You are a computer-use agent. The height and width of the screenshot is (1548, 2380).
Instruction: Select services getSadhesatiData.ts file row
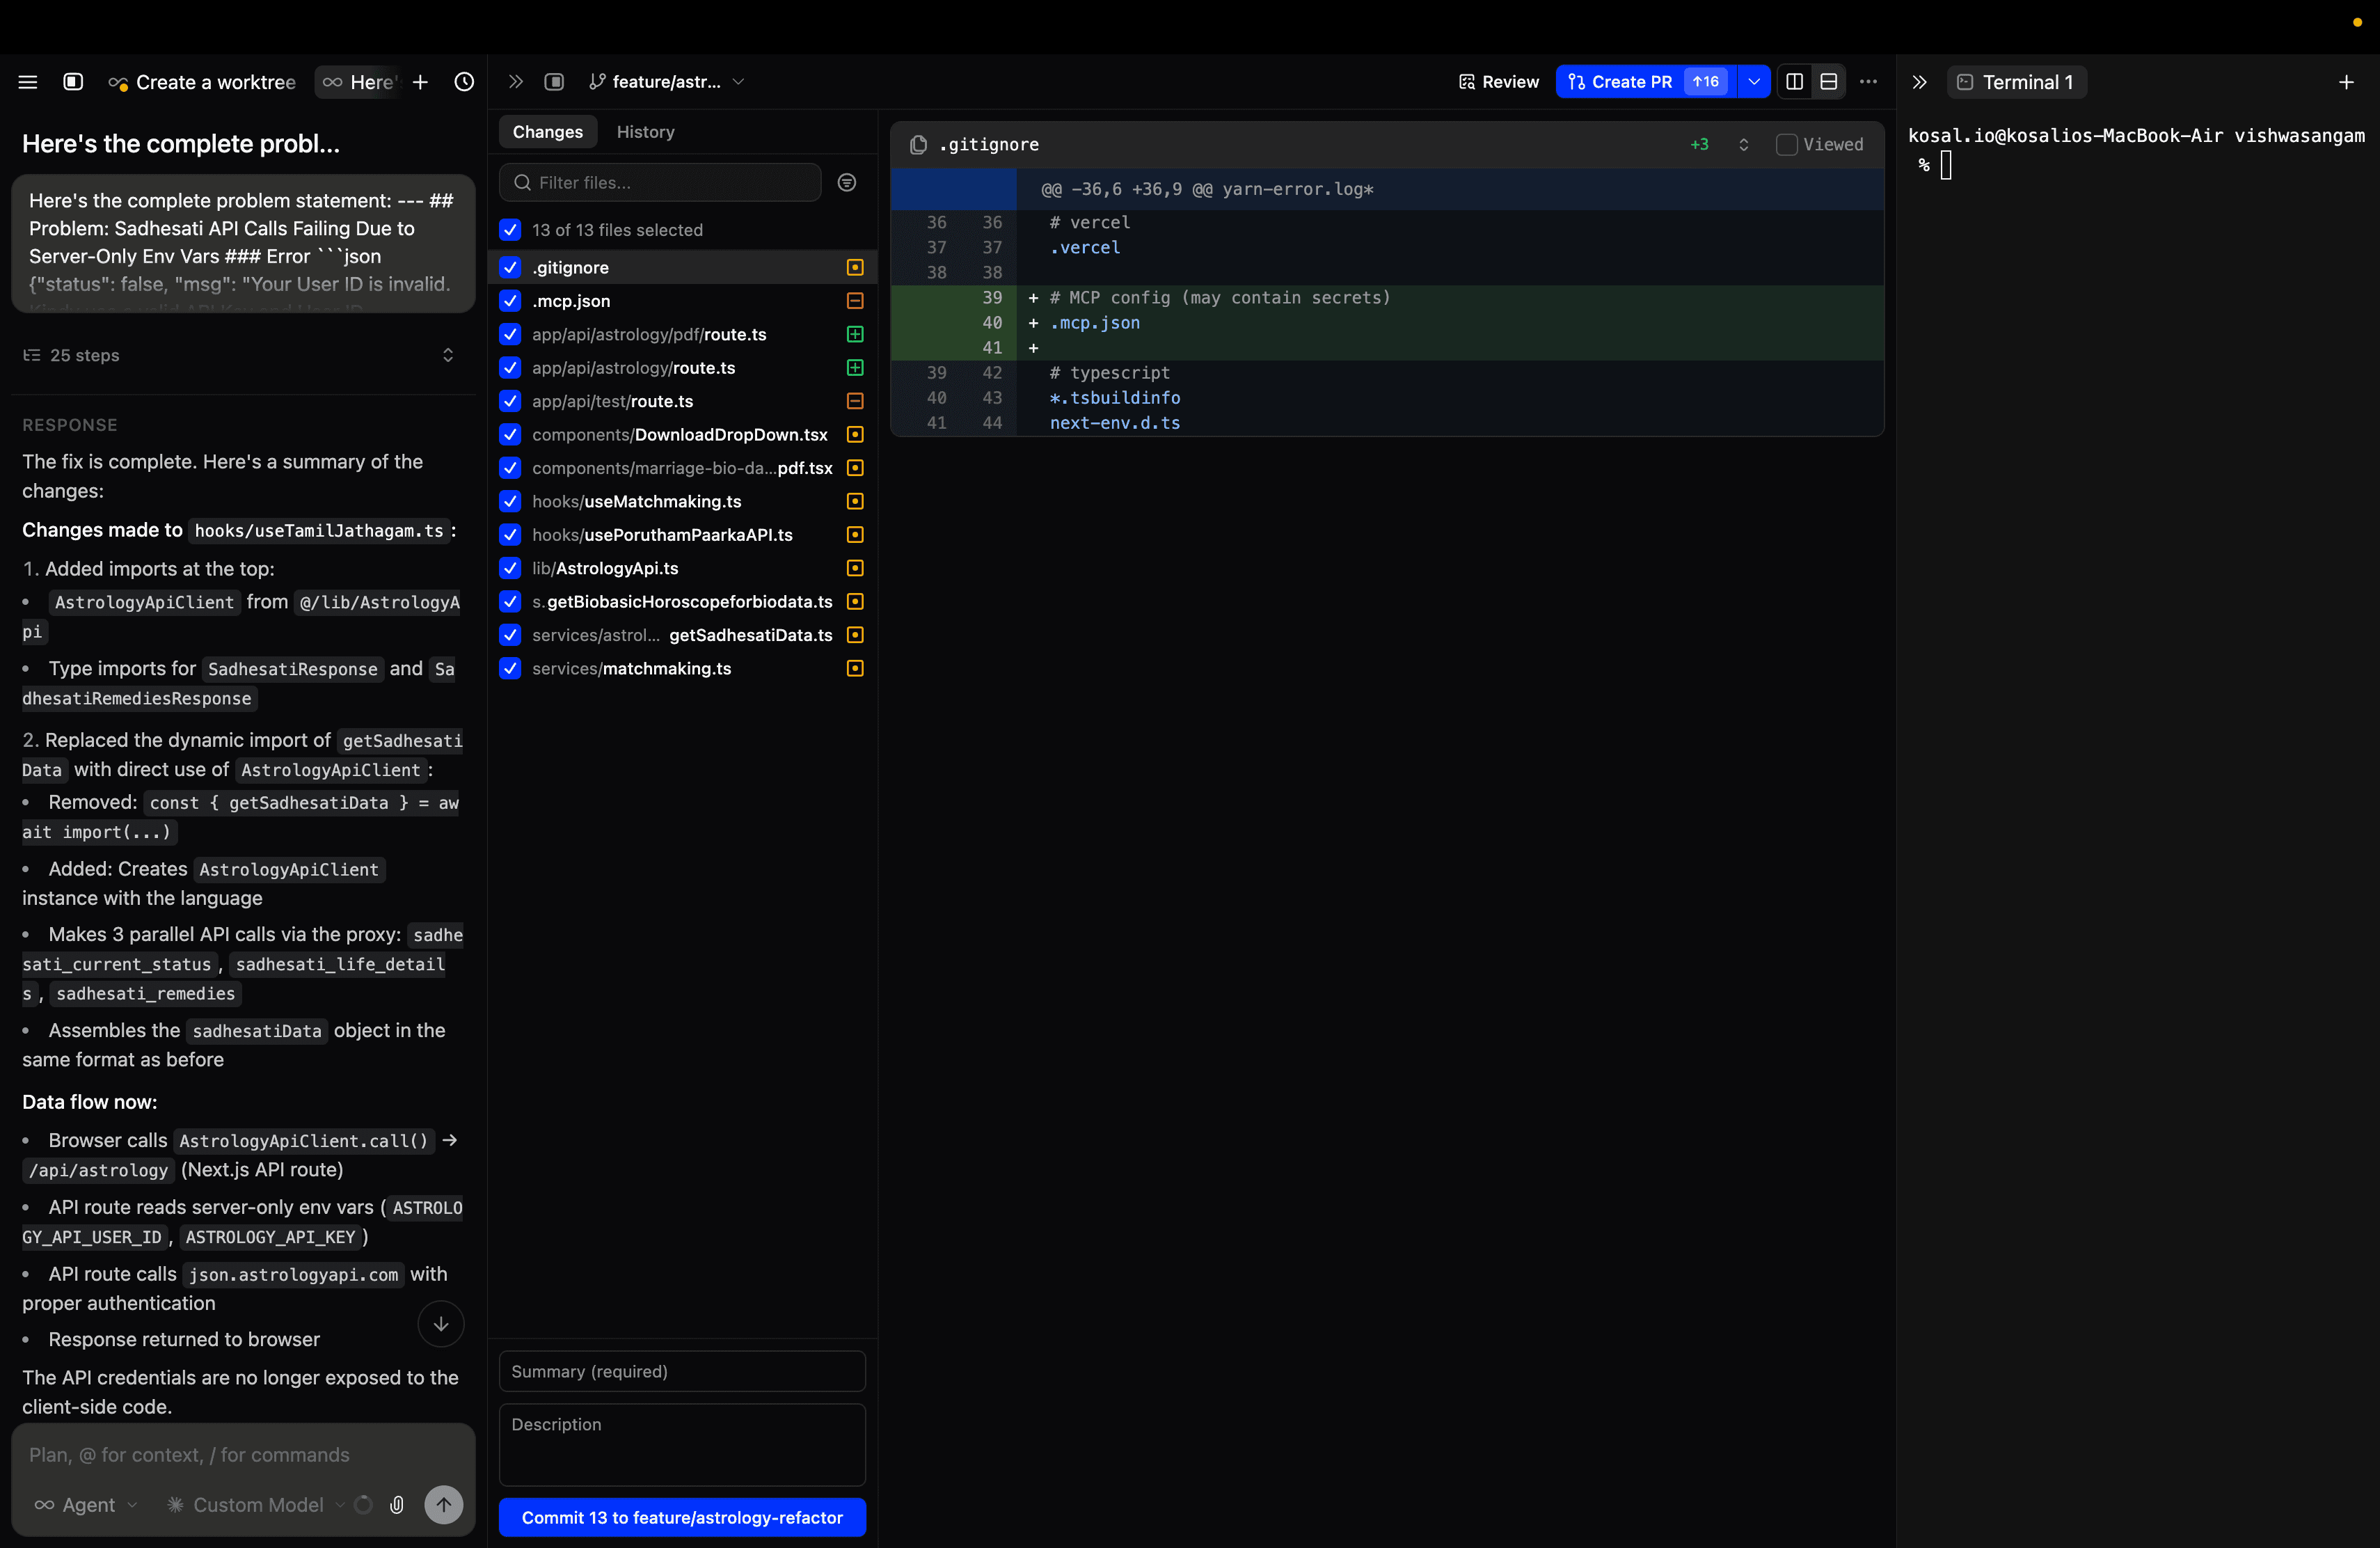pos(683,635)
